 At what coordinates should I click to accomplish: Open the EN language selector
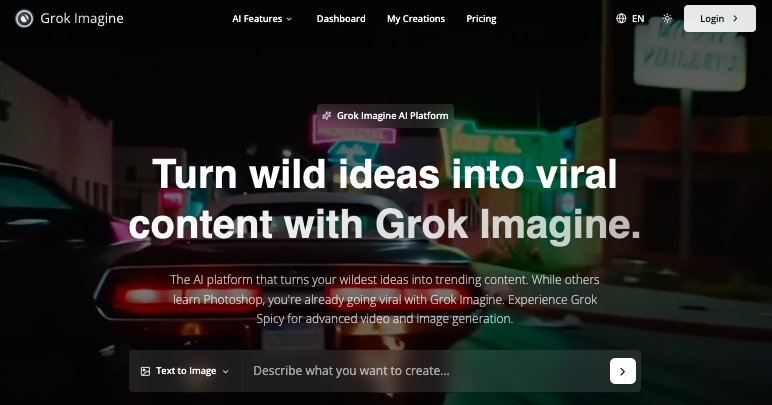tap(630, 19)
